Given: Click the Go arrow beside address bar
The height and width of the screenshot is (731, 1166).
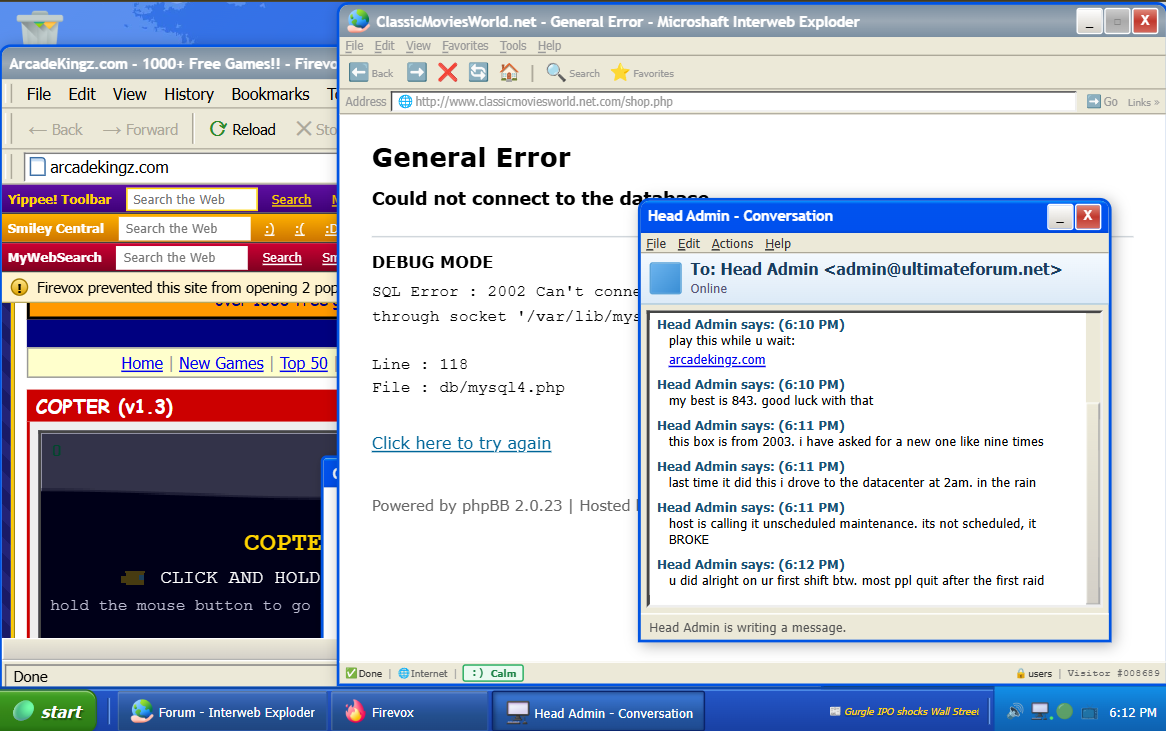Looking at the screenshot, I should pyautogui.click(x=1094, y=101).
